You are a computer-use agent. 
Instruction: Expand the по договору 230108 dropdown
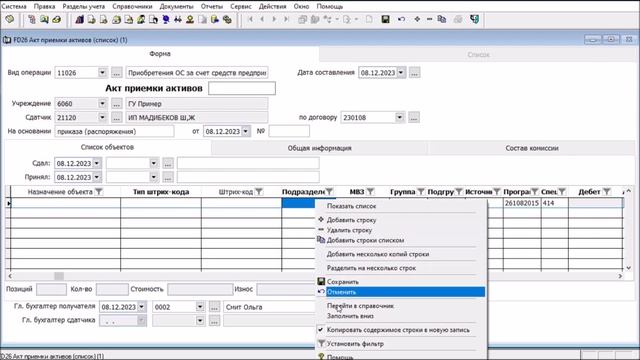coord(399,118)
